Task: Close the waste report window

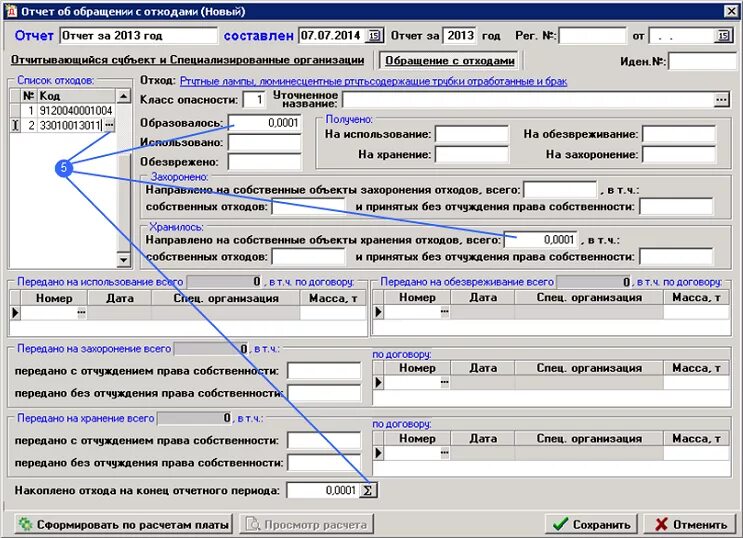Action: (731, 11)
